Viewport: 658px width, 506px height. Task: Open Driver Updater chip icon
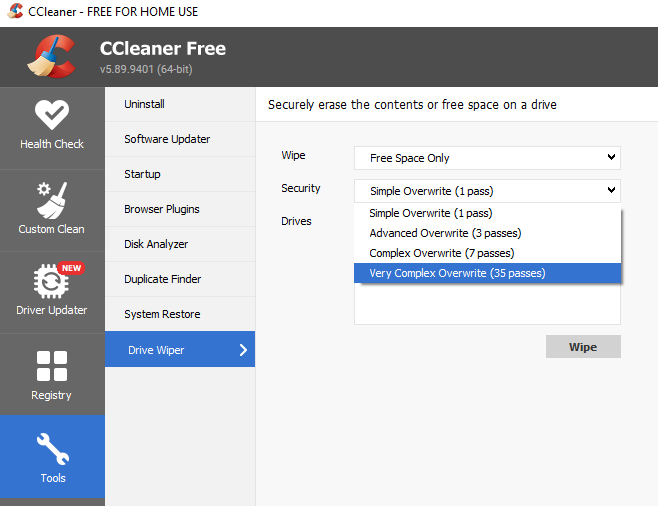(51, 281)
